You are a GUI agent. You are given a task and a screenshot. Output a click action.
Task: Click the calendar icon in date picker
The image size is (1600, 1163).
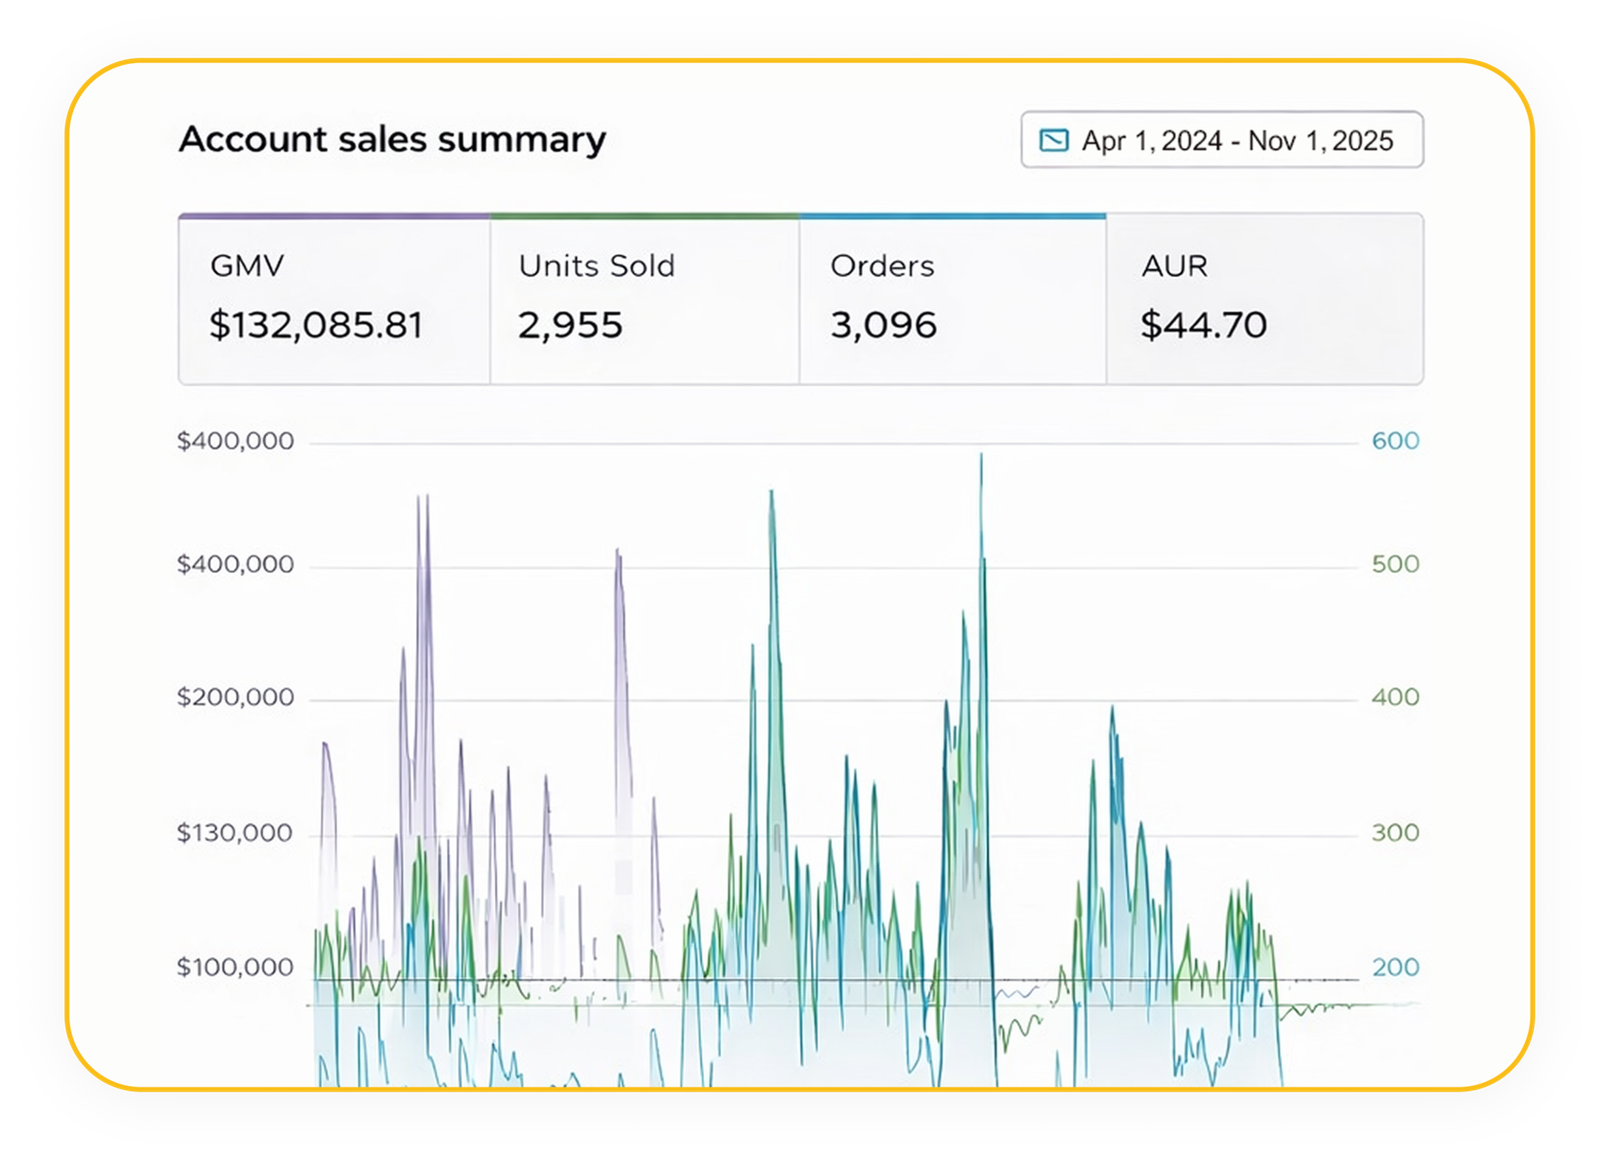point(1054,140)
